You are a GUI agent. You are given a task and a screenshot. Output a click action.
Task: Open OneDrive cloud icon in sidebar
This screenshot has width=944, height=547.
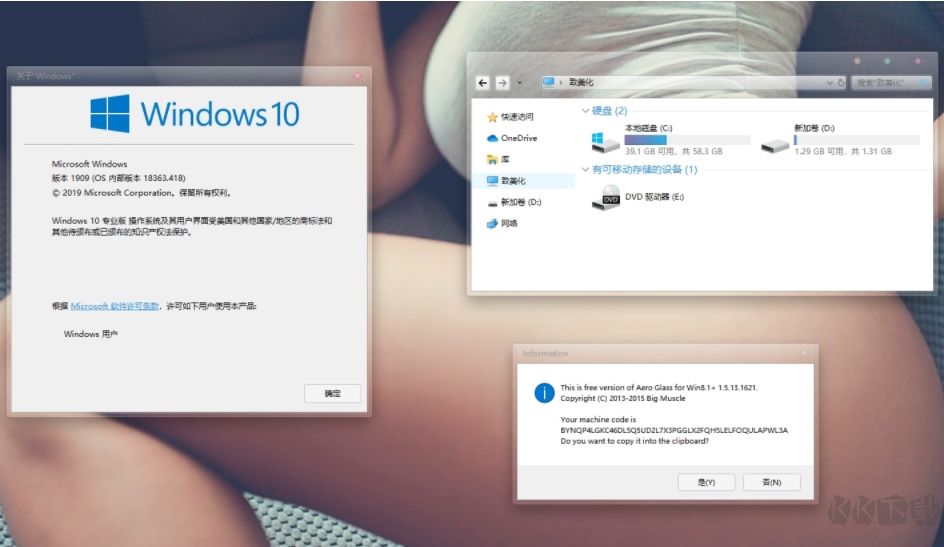point(492,138)
